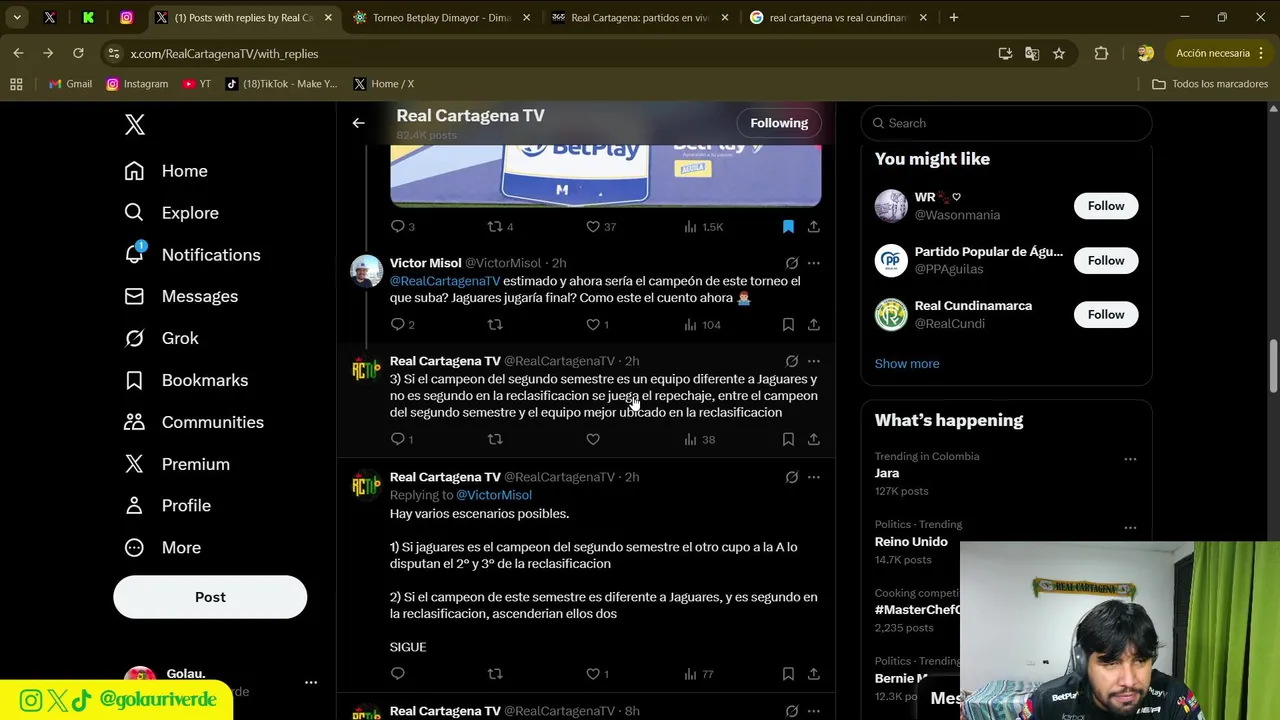The height and width of the screenshot is (720, 1280).
Task: Open options for the Jara trend
Action: 1130,459
